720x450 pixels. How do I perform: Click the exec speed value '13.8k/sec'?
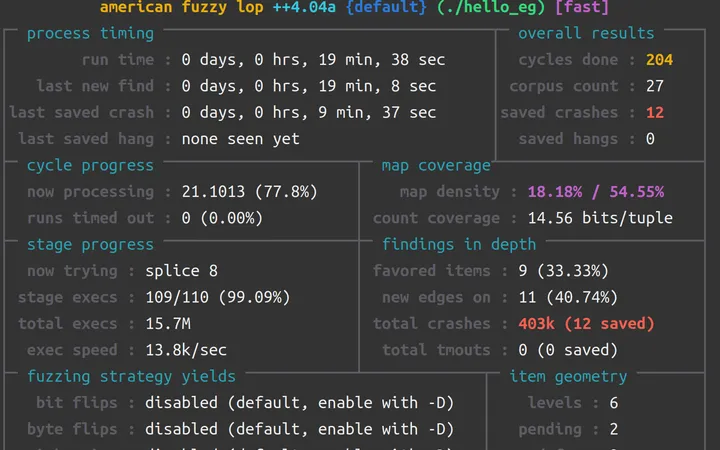(186, 350)
